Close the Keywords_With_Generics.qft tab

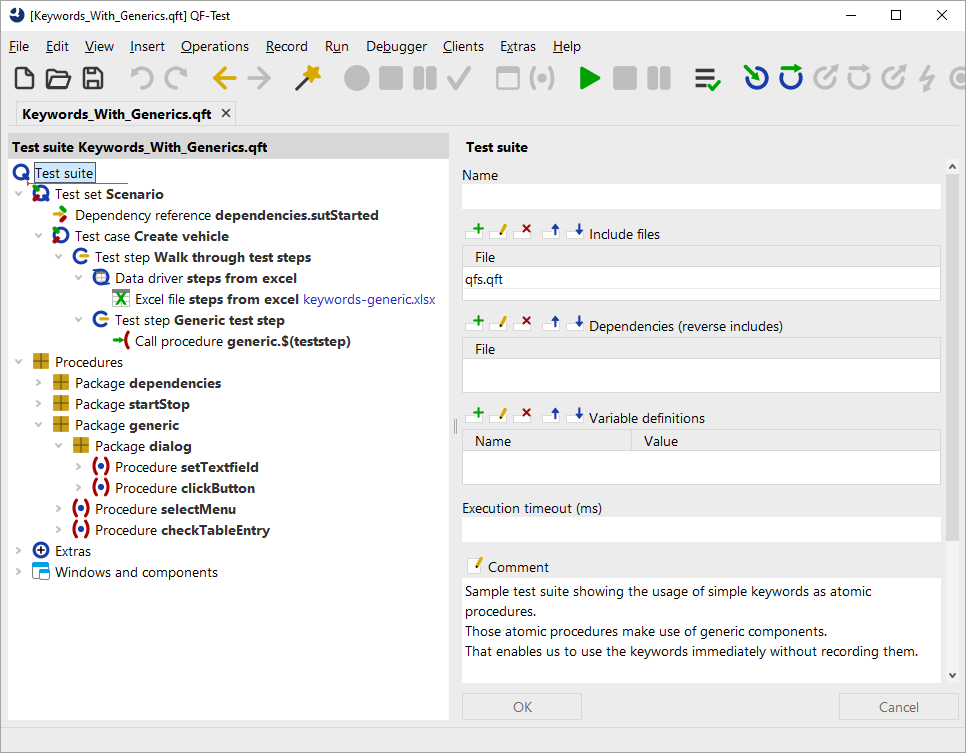coord(226,113)
